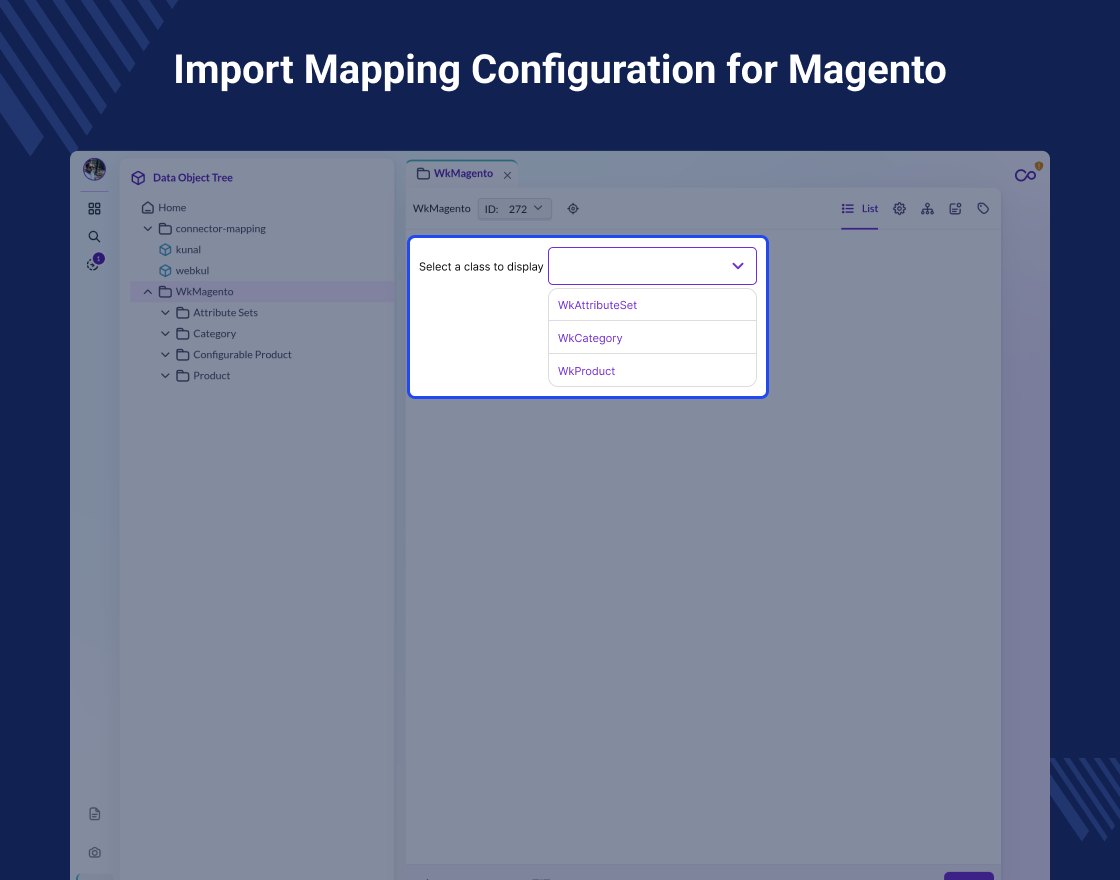Image resolution: width=1120 pixels, height=880 pixels.
Task: Open notifications icon with badge 1
Action: pyautogui.click(x=94, y=263)
